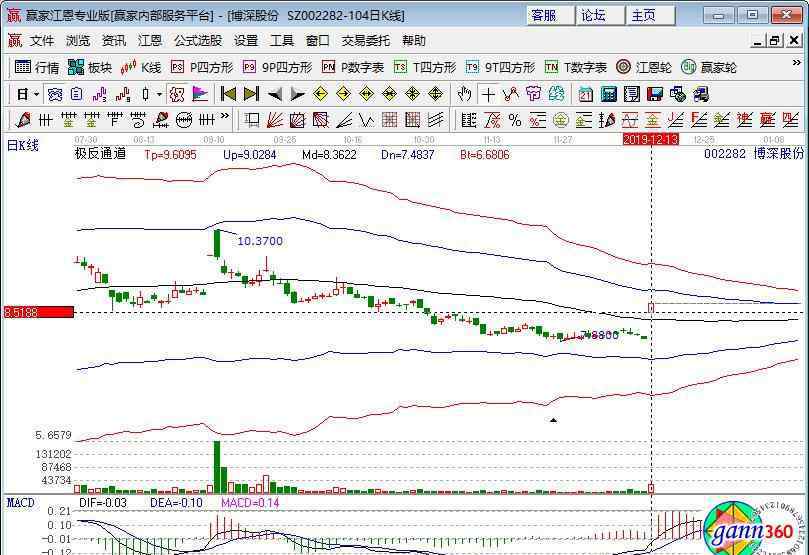Select the hand pan tool
The width and height of the screenshot is (809, 555).
click(465, 94)
